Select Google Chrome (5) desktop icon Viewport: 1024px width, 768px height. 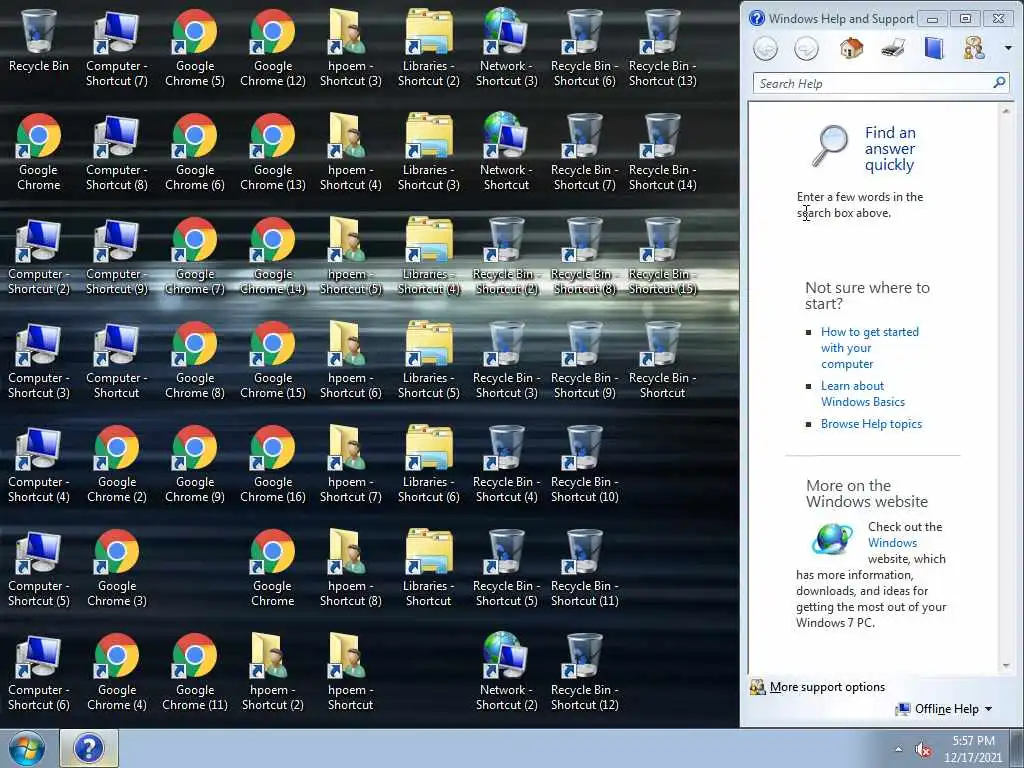[195, 48]
